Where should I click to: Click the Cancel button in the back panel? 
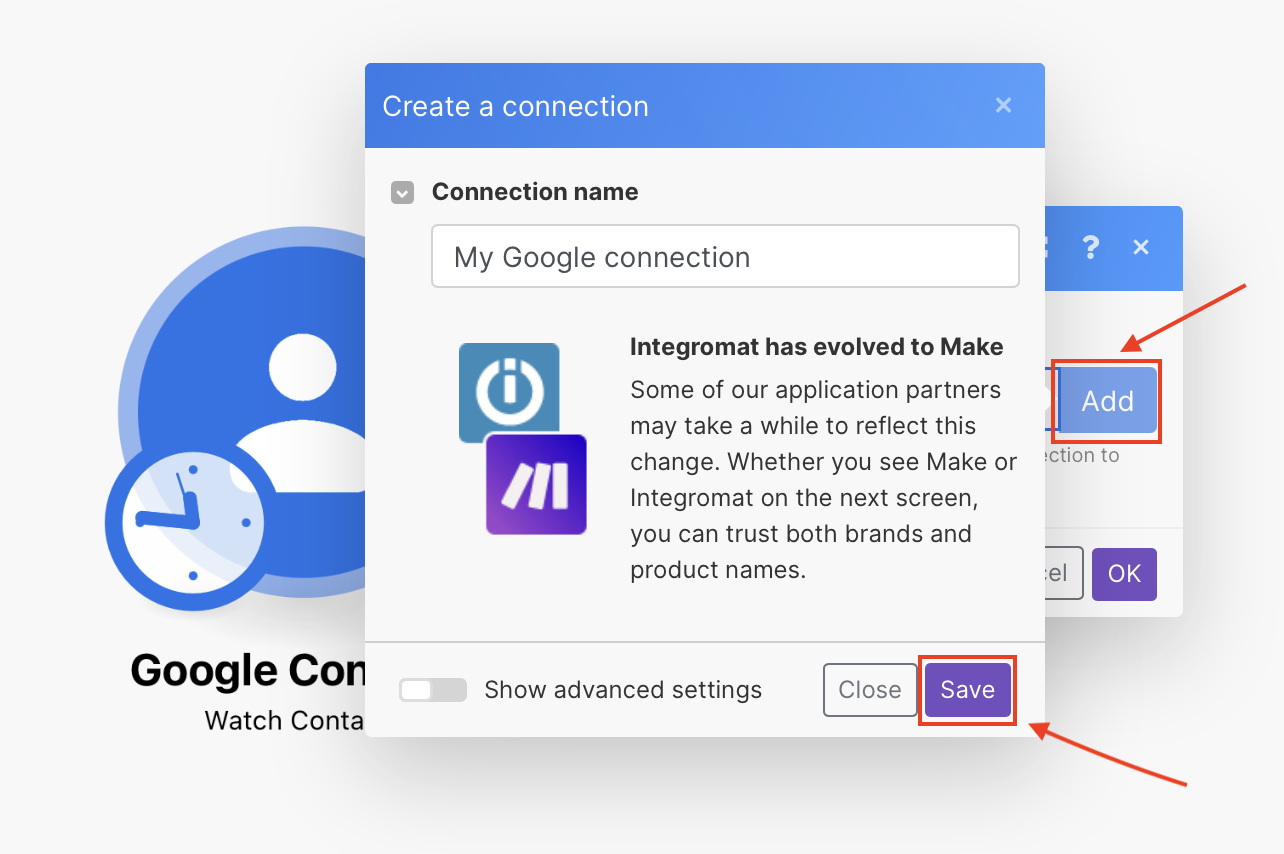1064,574
